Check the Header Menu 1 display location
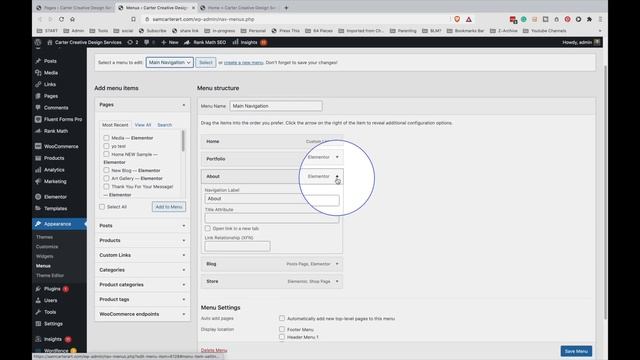 282,337
